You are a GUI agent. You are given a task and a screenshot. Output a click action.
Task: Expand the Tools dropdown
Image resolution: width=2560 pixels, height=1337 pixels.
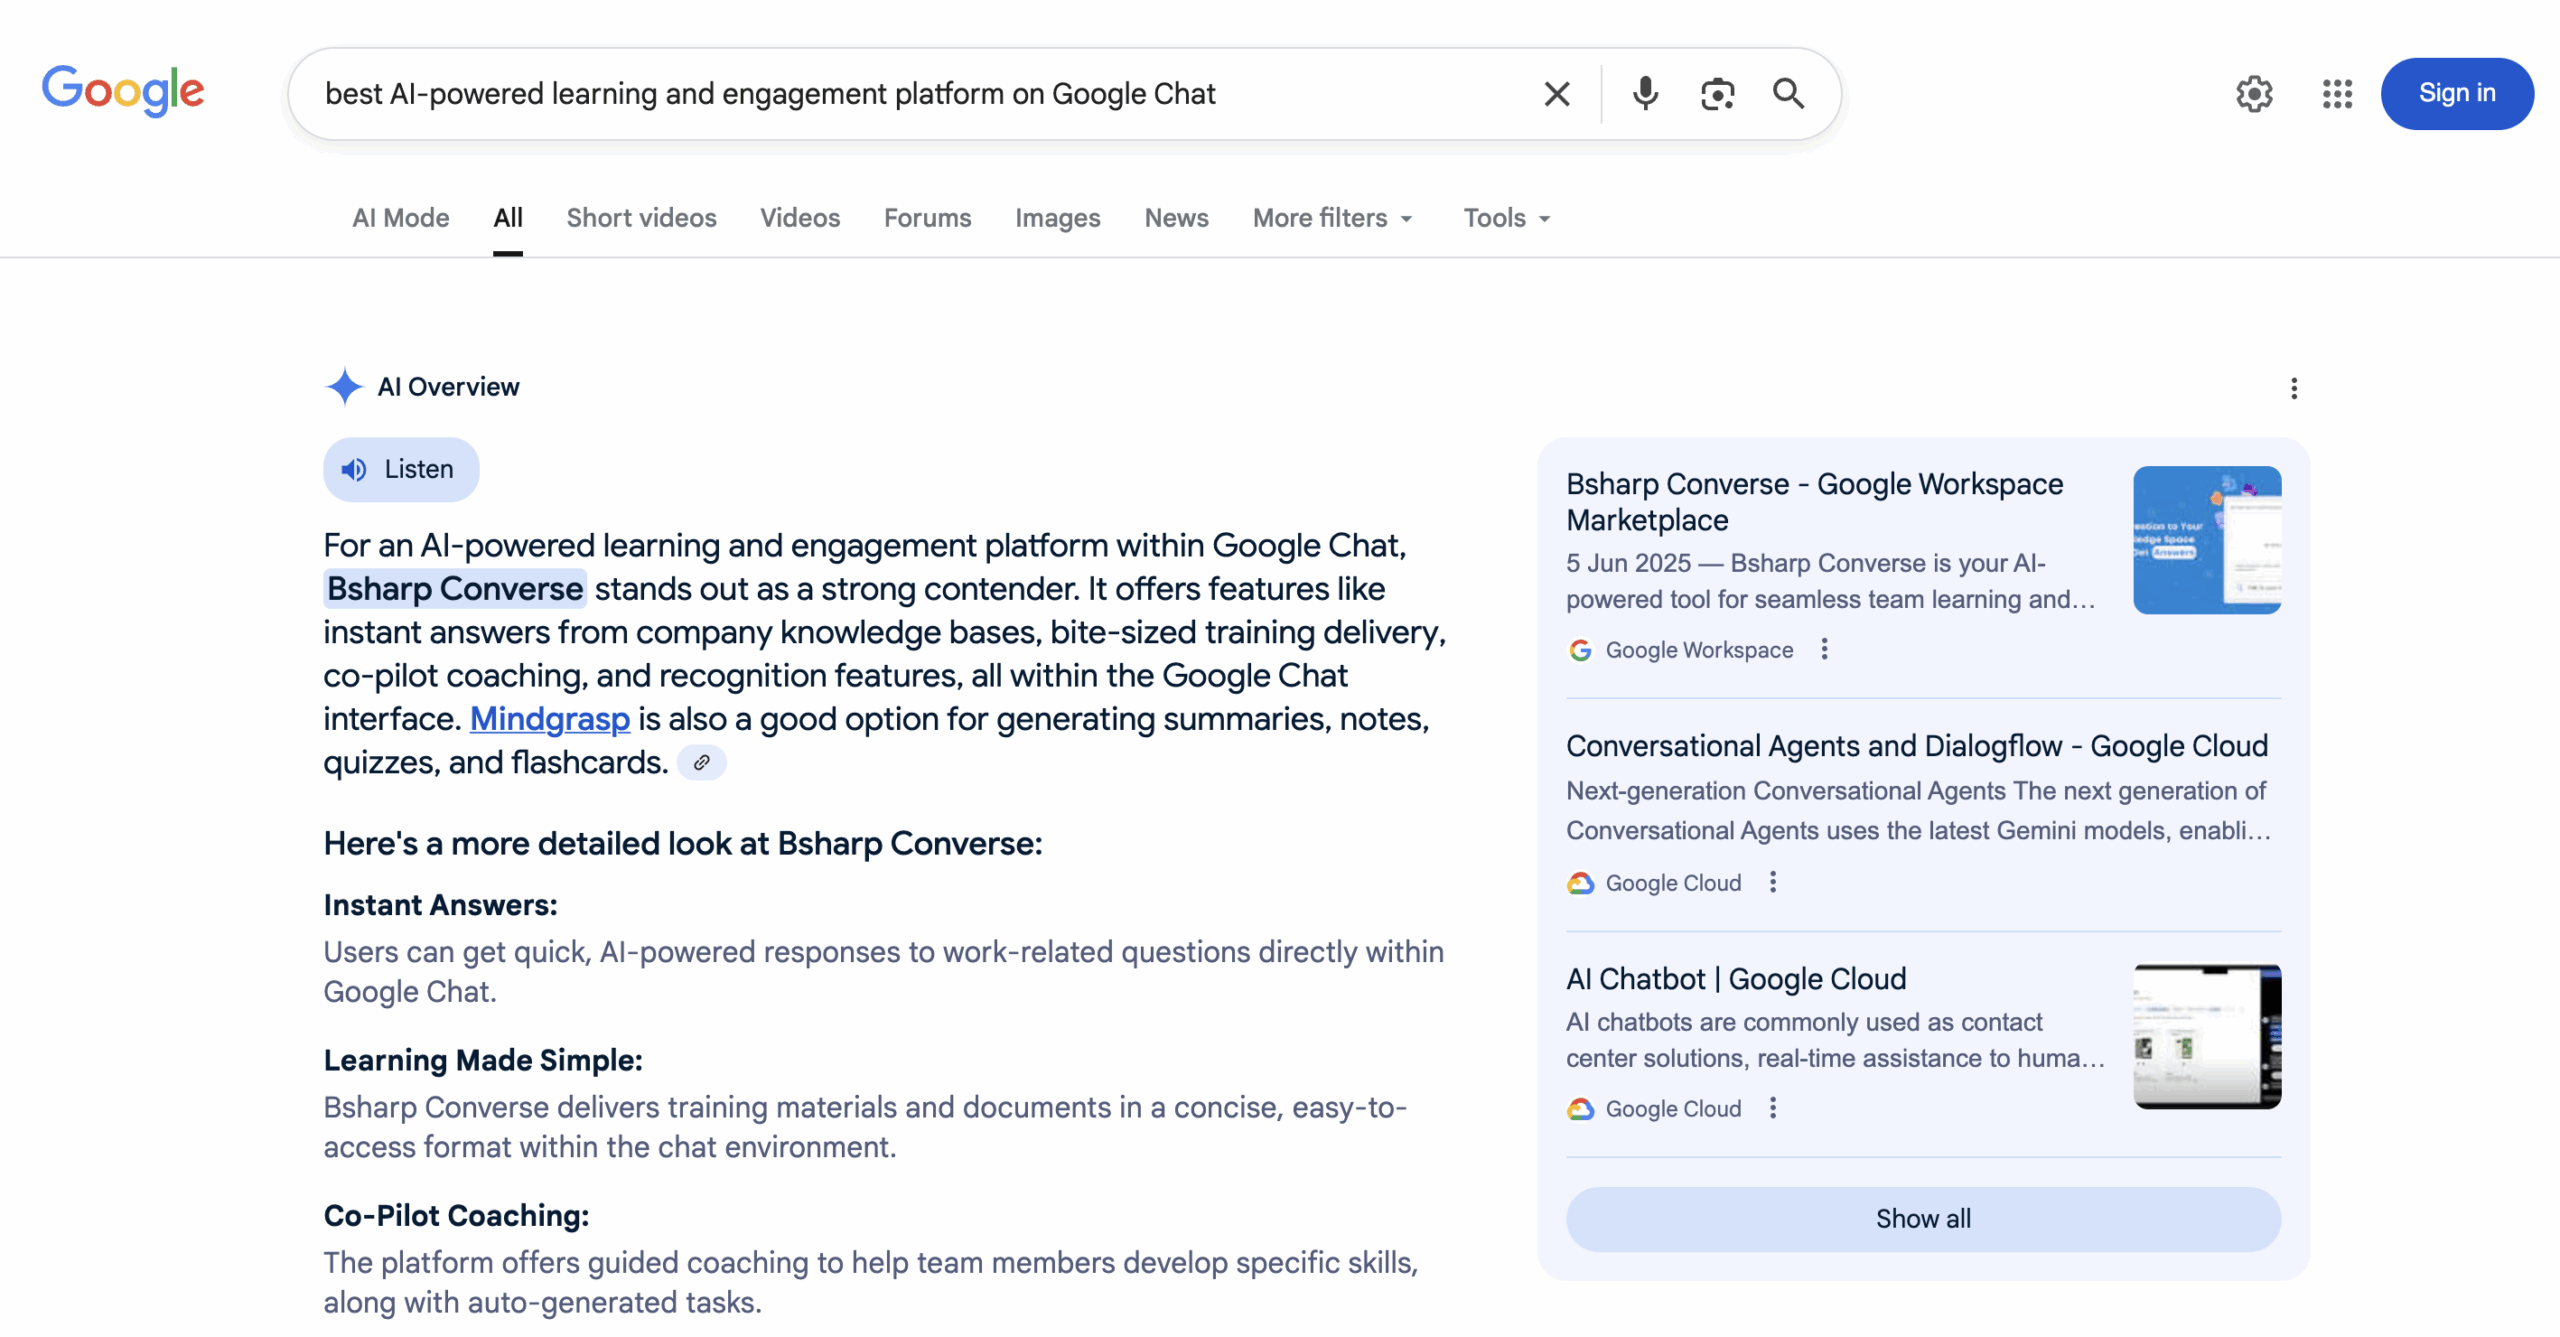tap(1507, 218)
